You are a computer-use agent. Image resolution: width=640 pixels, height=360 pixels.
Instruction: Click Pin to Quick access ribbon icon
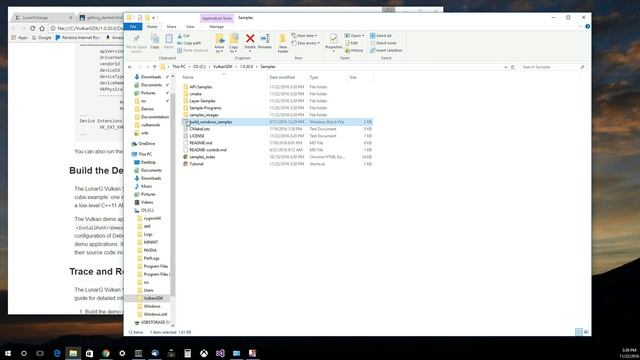pyautogui.click(x=136, y=43)
